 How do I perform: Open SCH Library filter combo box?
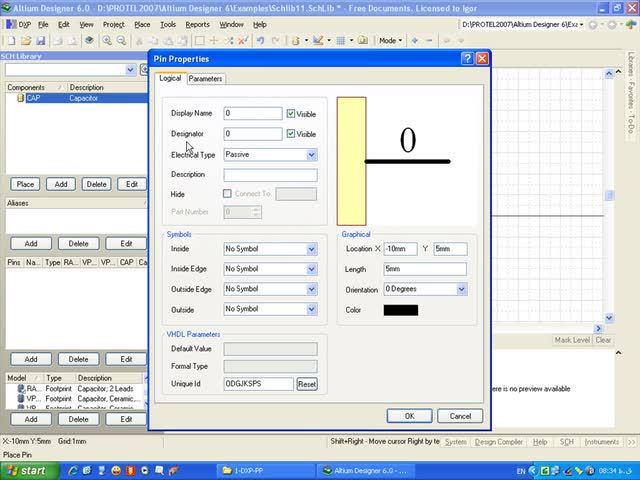130,70
